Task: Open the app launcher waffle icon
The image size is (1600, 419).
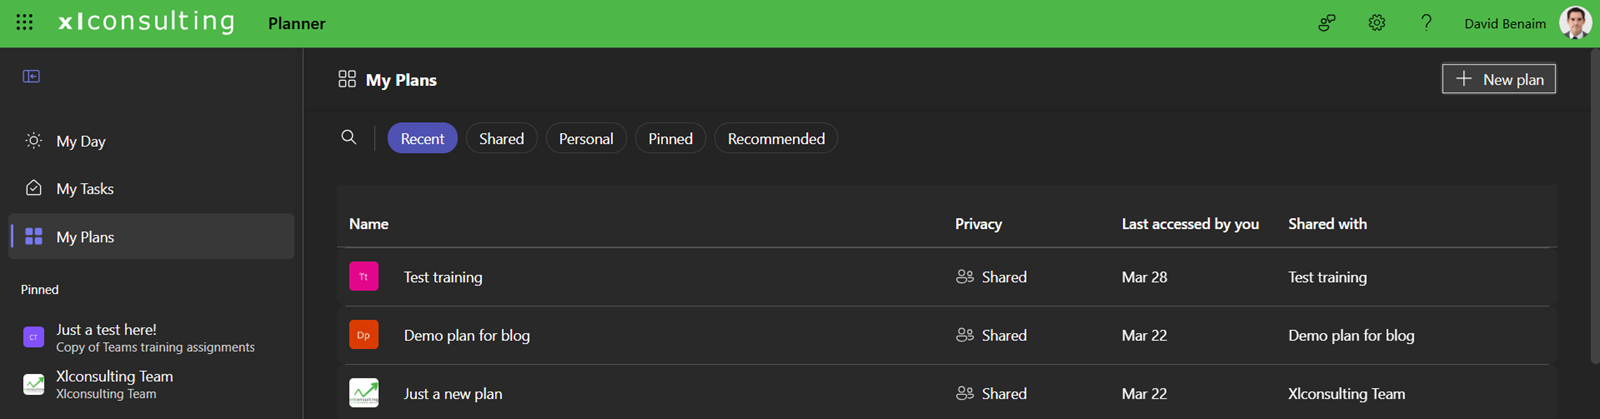Action: (25, 22)
